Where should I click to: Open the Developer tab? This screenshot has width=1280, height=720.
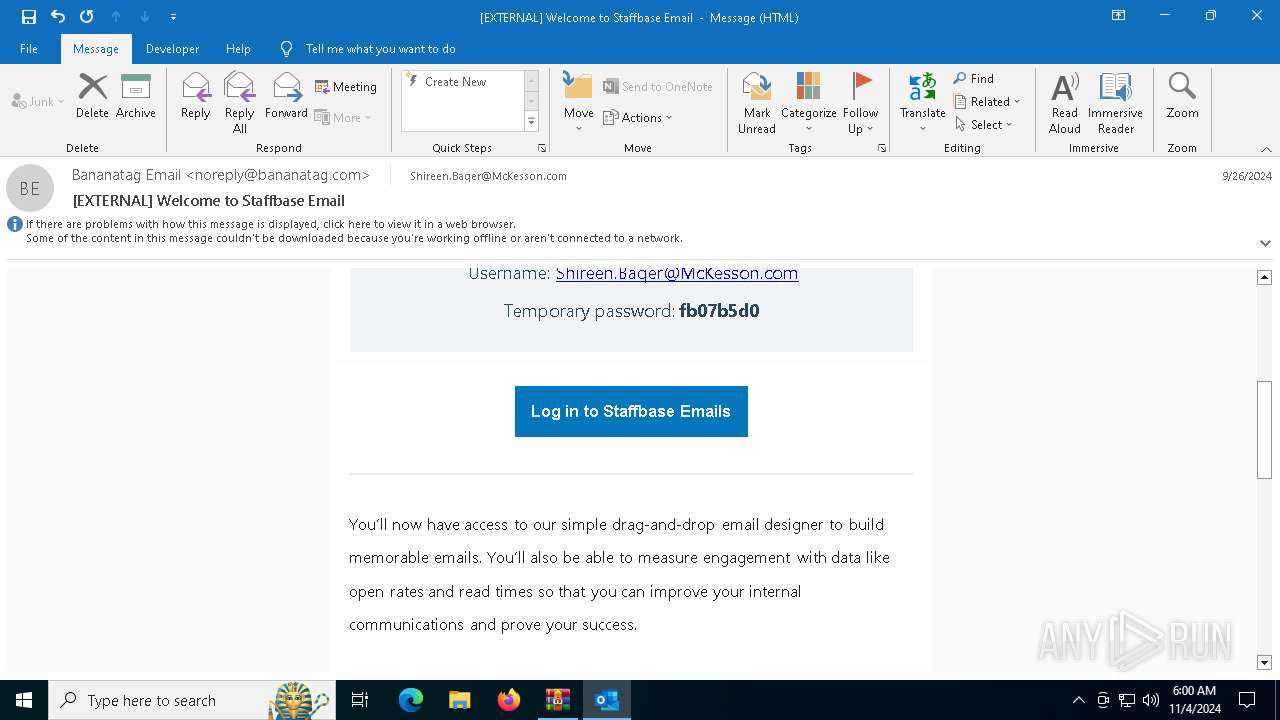click(x=172, y=49)
